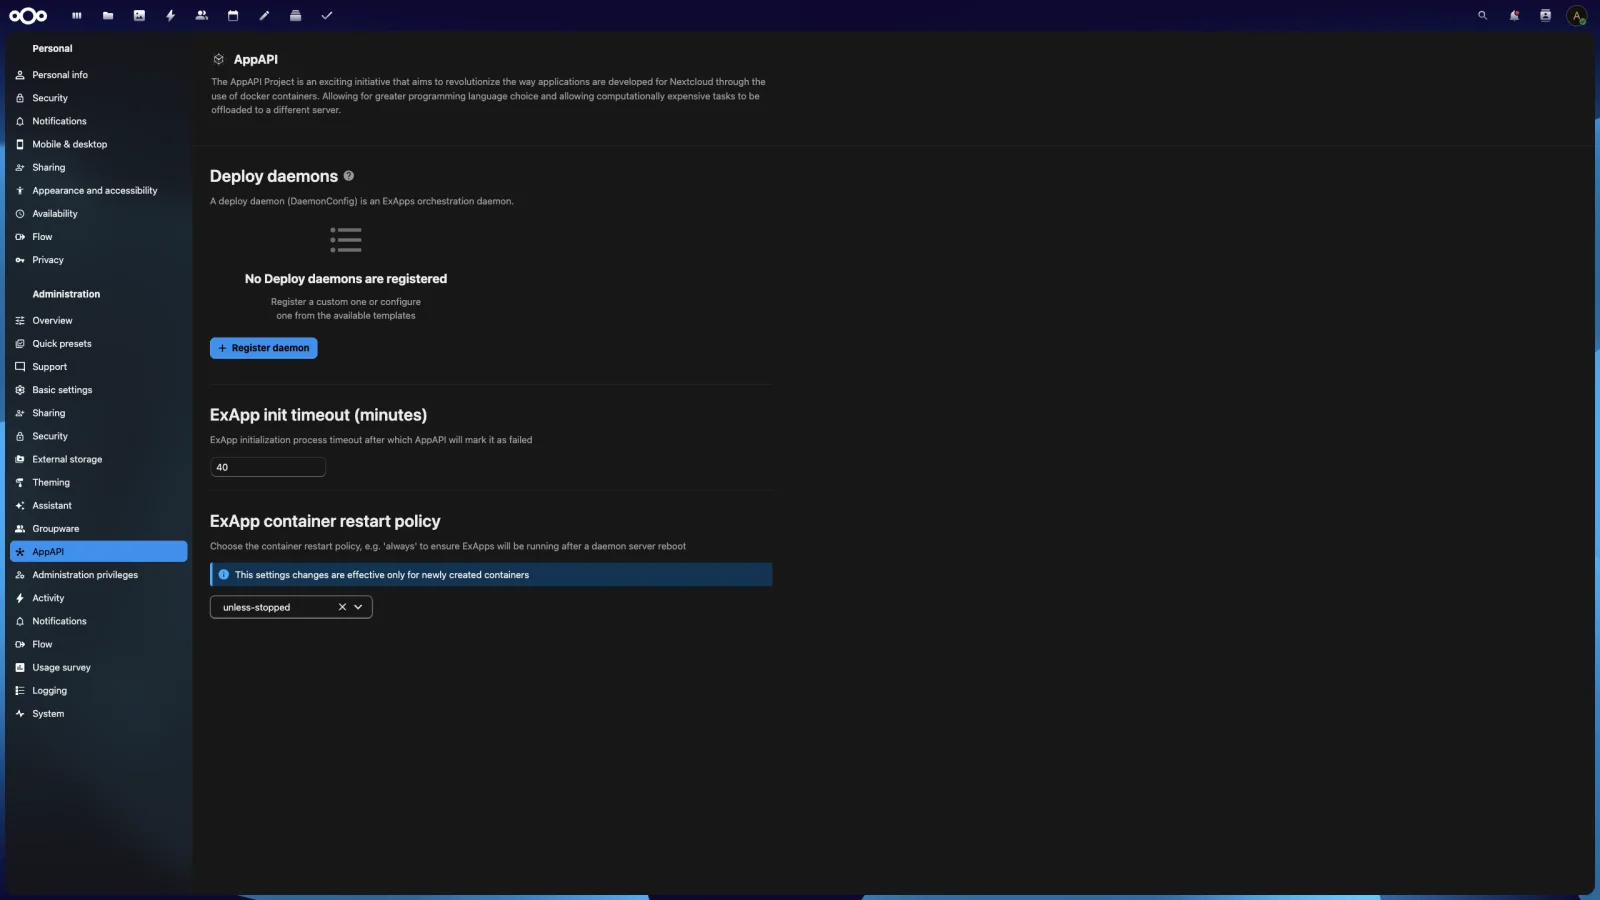Select Availability in the sidebar
Viewport: 1600px width, 900px height.
coord(99,213)
